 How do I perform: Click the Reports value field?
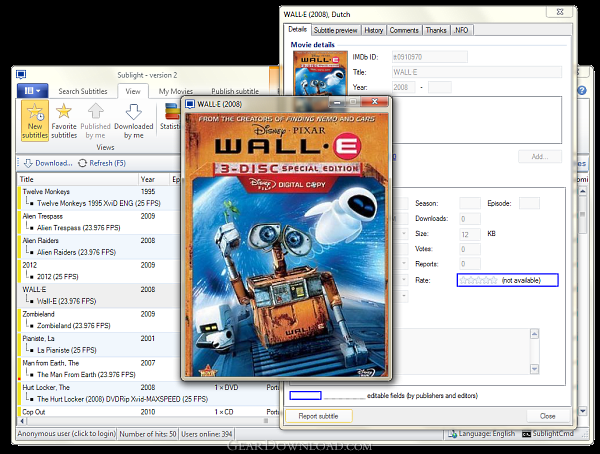(x=470, y=264)
